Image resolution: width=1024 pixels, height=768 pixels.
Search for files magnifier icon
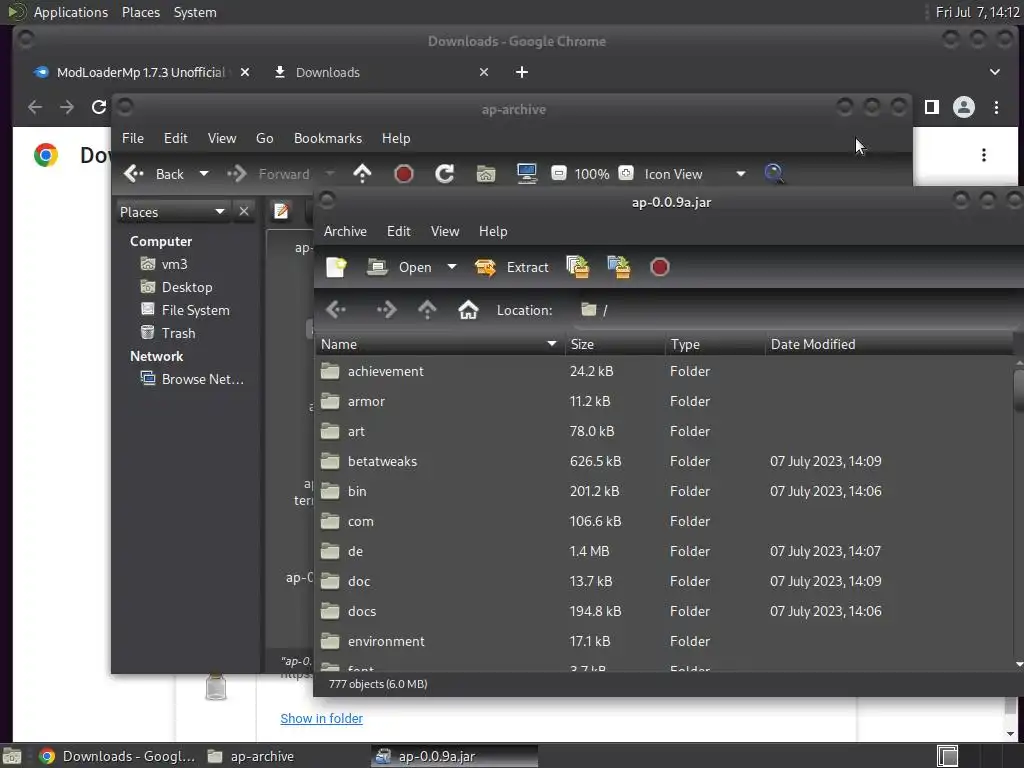pos(774,174)
